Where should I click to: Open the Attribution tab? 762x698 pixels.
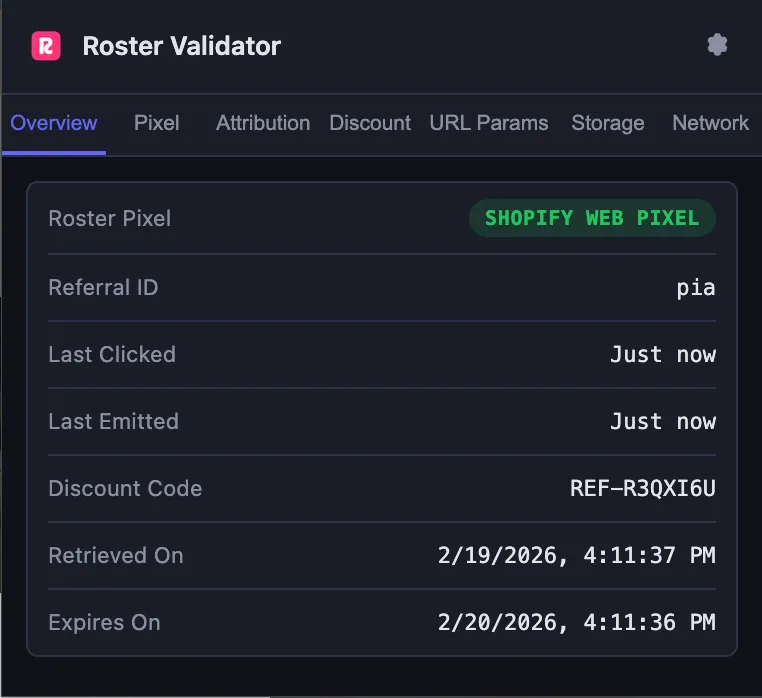[263, 122]
